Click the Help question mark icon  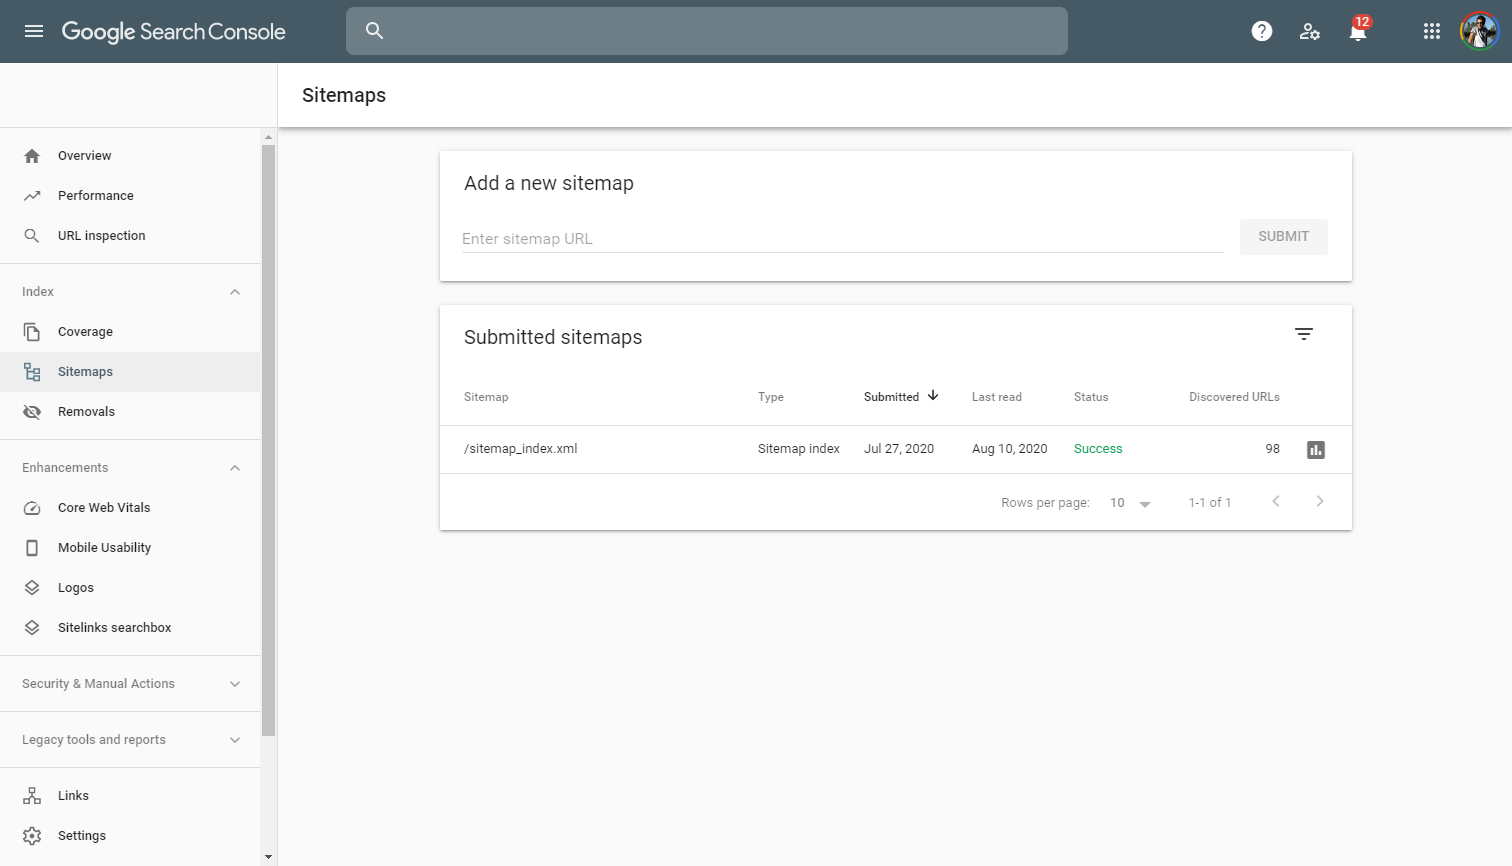1262,31
